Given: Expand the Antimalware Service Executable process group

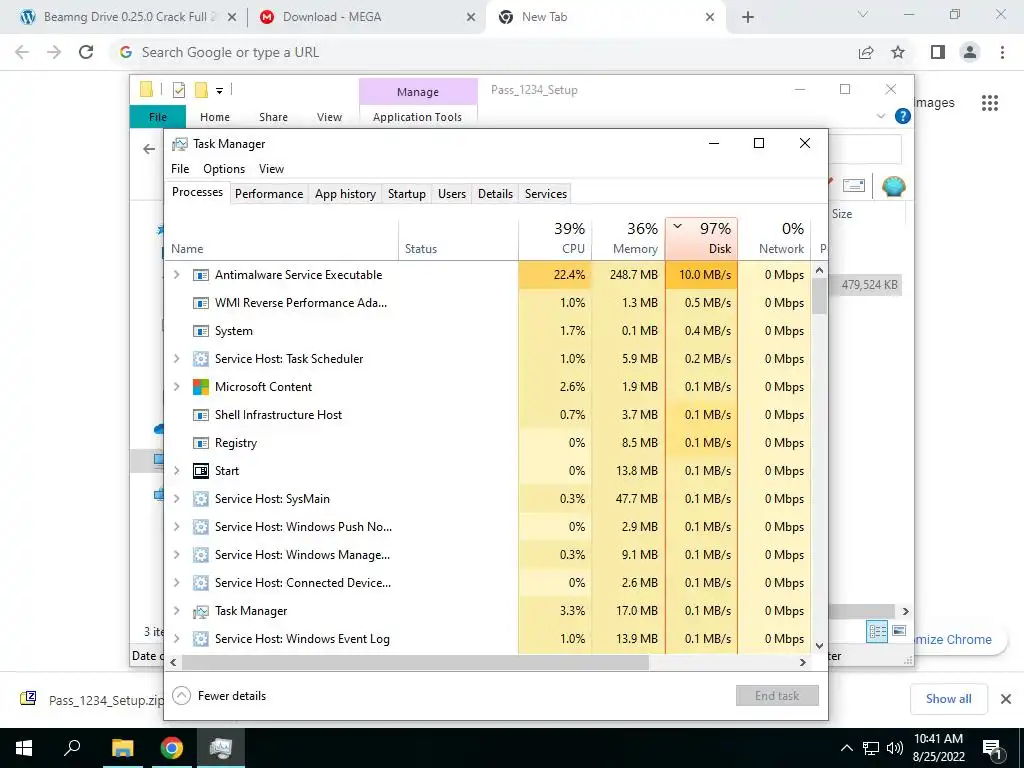Looking at the screenshot, I should tap(176, 275).
